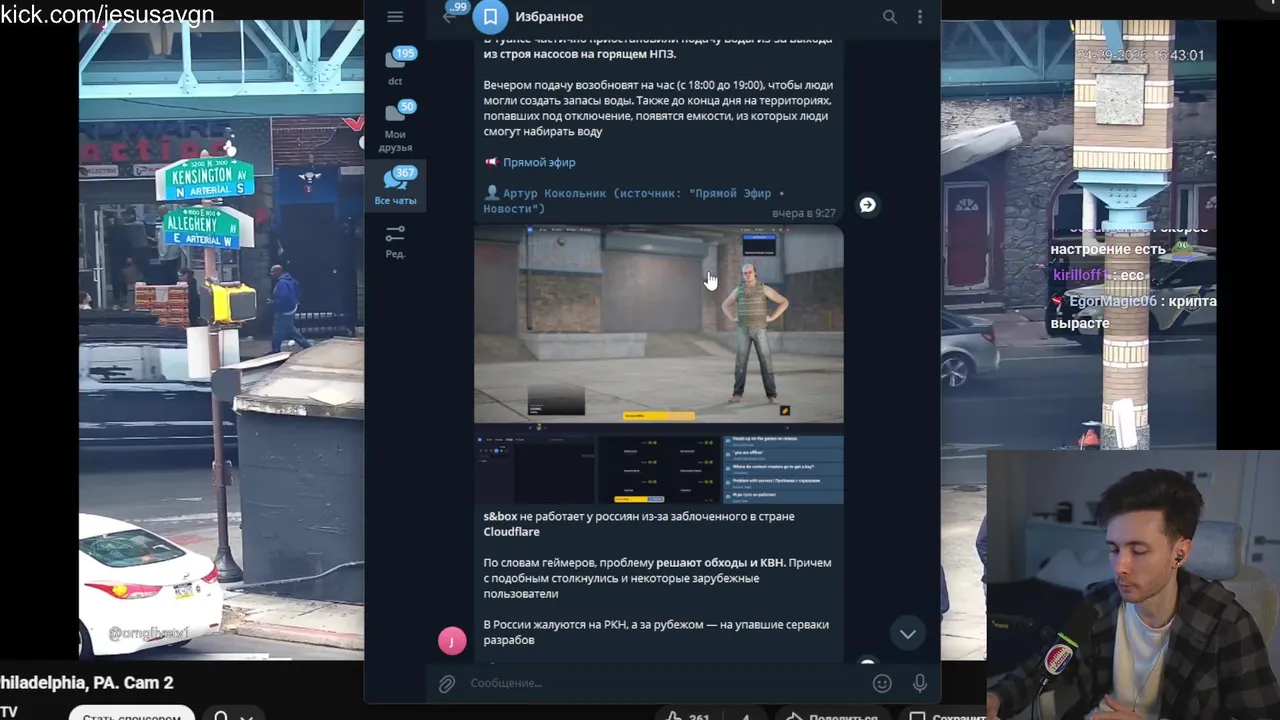The image size is (1280, 720).
Task: Open the large s&box game screenshot
Action: tap(658, 324)
